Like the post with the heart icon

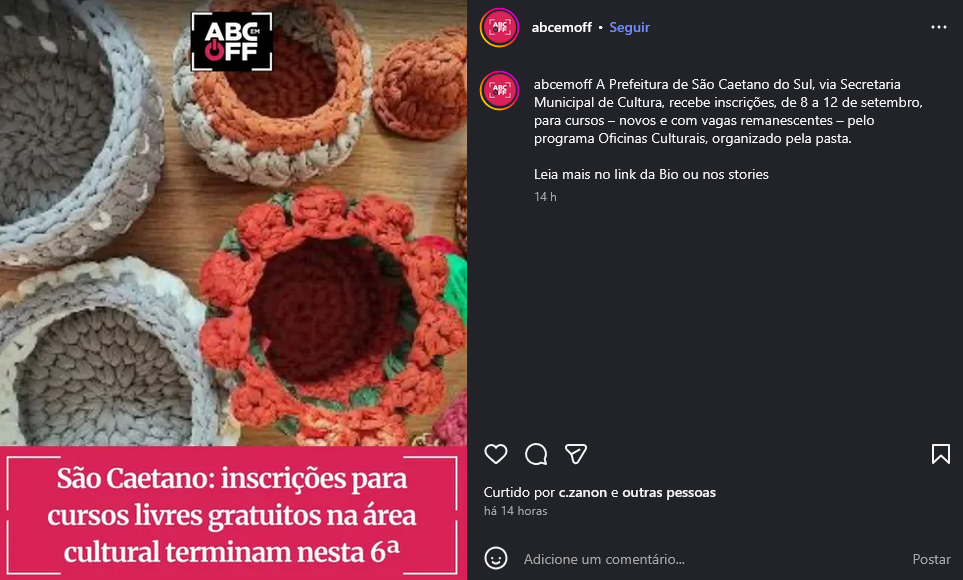(x=496, y=454)
